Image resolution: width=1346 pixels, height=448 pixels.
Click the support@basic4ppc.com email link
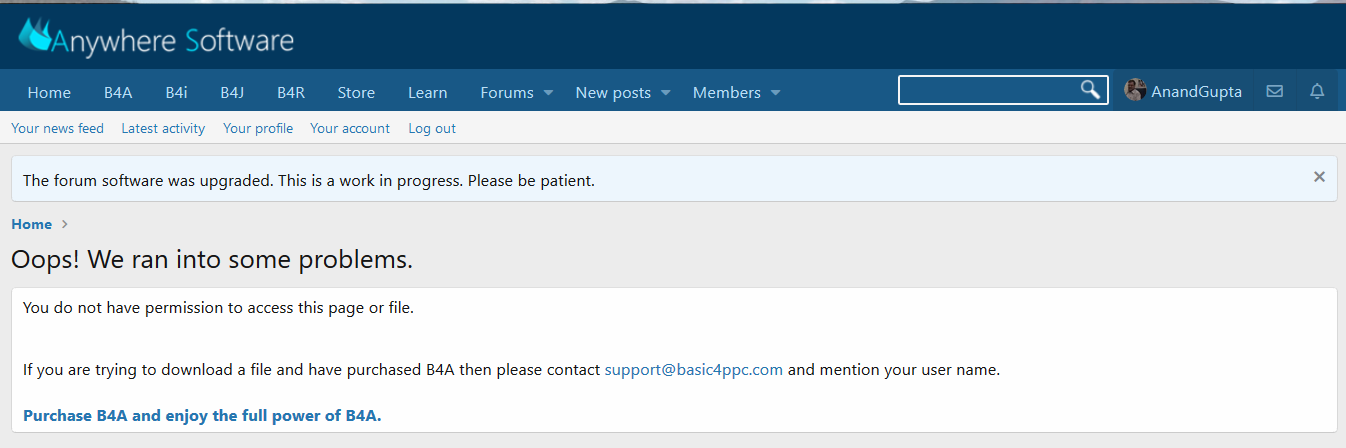point(693,370)
